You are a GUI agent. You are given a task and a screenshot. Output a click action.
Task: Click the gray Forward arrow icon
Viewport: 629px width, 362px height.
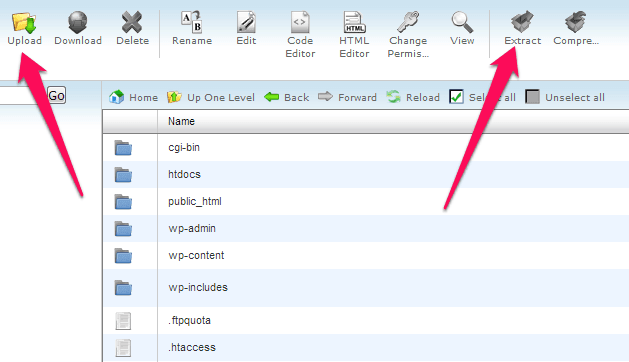pyautogui.click(x=325, y=96)
